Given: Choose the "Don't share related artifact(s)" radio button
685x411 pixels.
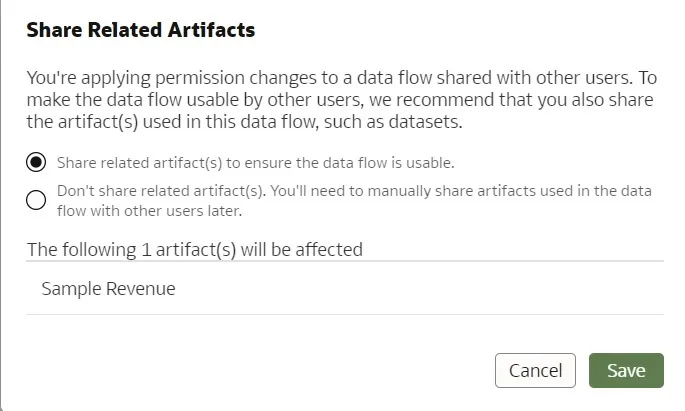Looking at the screenshot, I should pyautogui.click(x=36, y=200).
